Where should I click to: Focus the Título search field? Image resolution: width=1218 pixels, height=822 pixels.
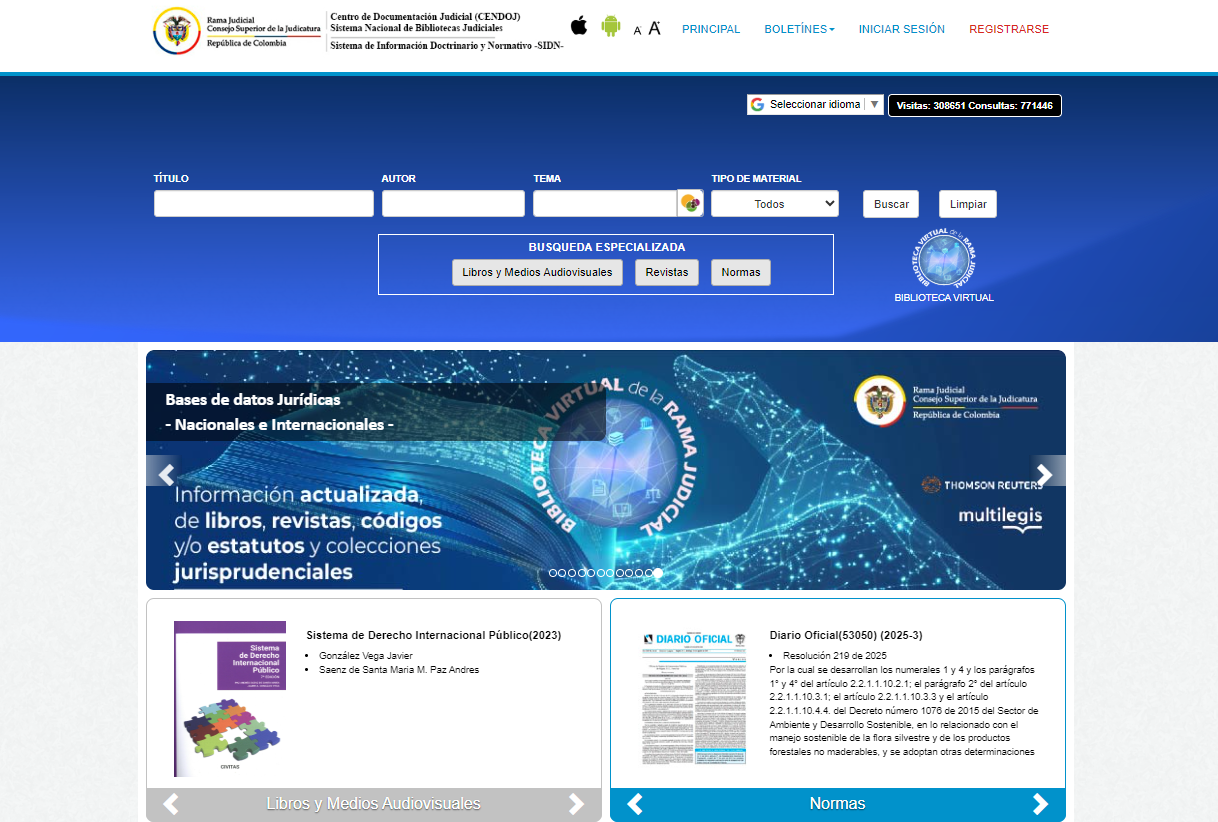(264, 203)
